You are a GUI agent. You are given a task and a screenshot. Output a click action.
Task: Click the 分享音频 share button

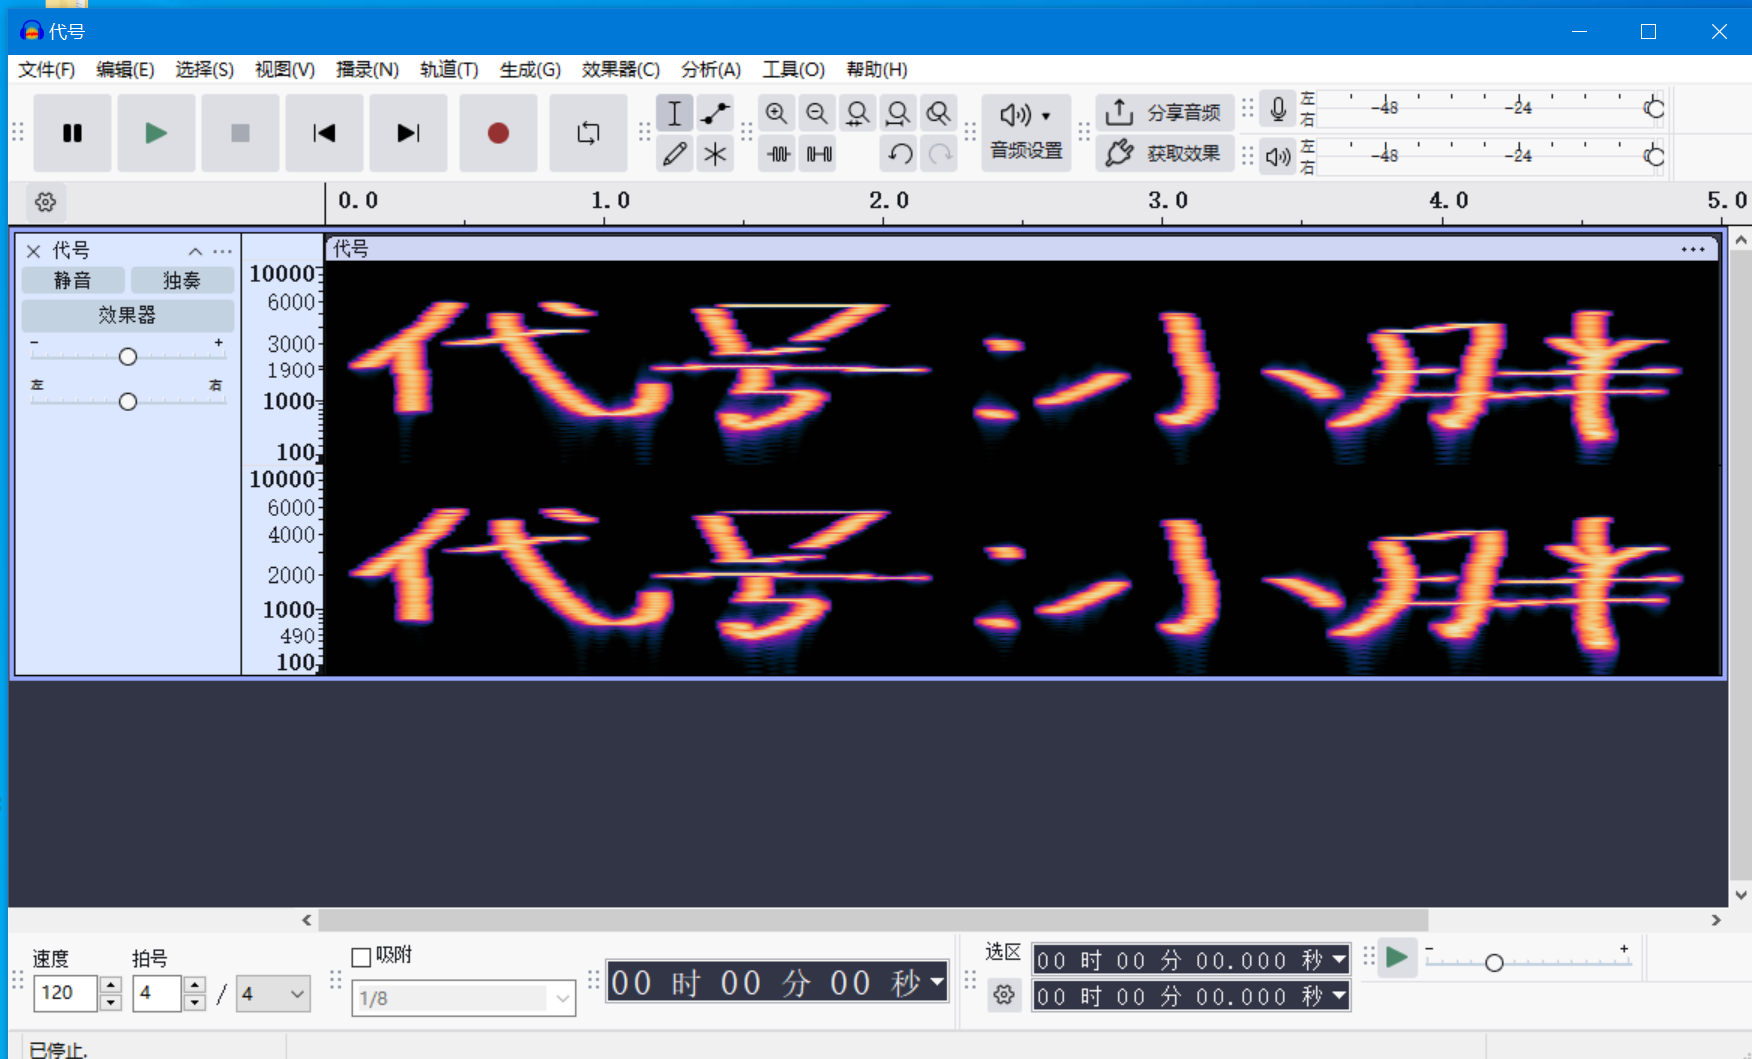tap(1165, 113)
